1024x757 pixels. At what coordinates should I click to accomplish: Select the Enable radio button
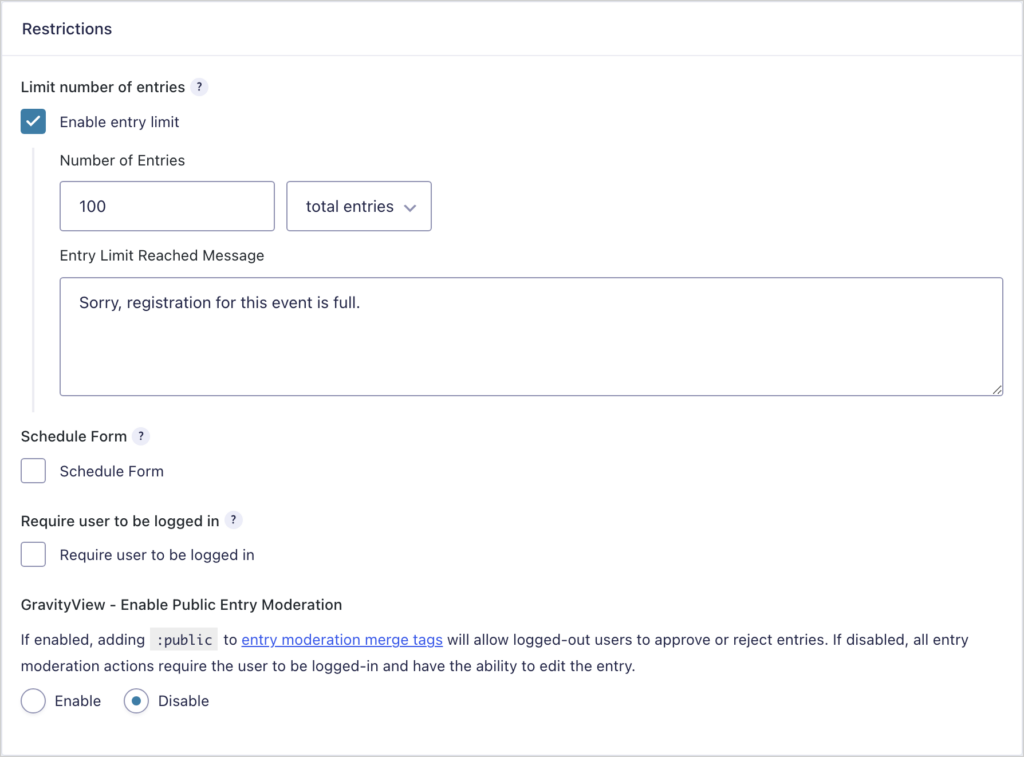pyautogui.click(x=33, y=701)
